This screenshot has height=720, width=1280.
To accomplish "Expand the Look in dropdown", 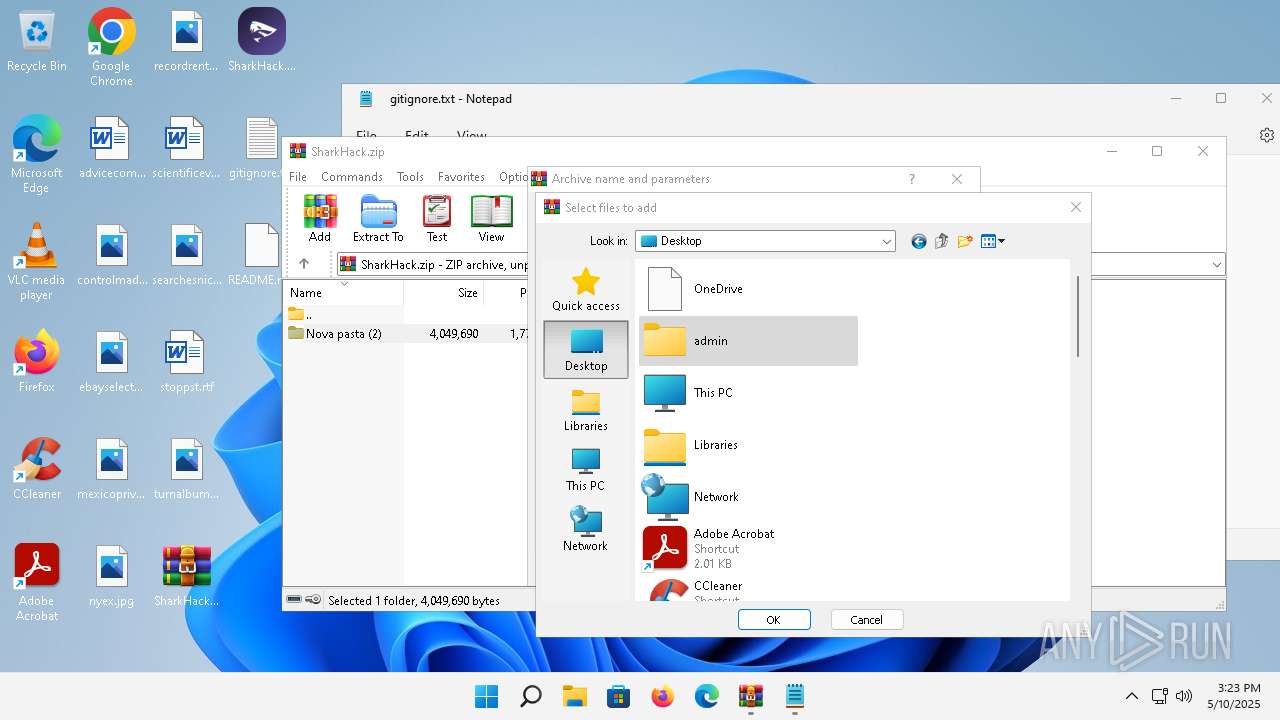I will (x=886, y=241).
